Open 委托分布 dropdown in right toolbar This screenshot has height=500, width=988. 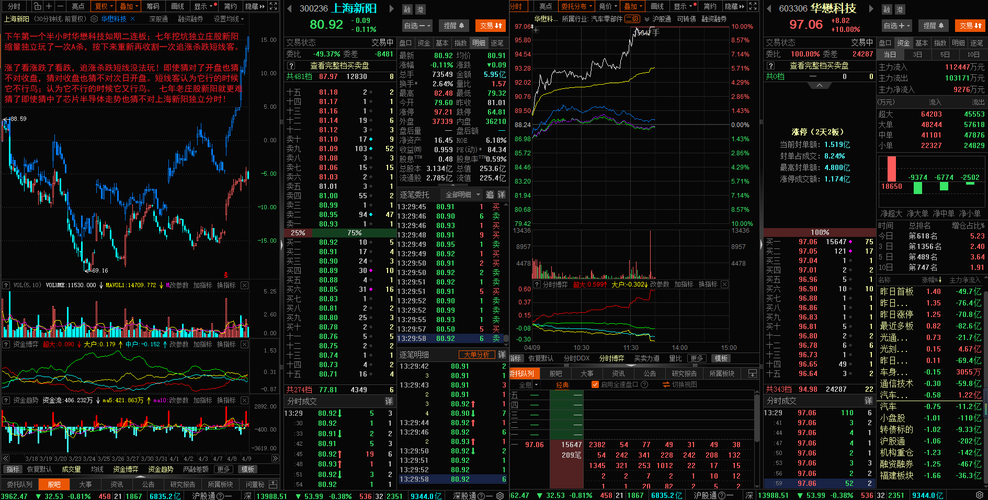click(x=576, y=6)
